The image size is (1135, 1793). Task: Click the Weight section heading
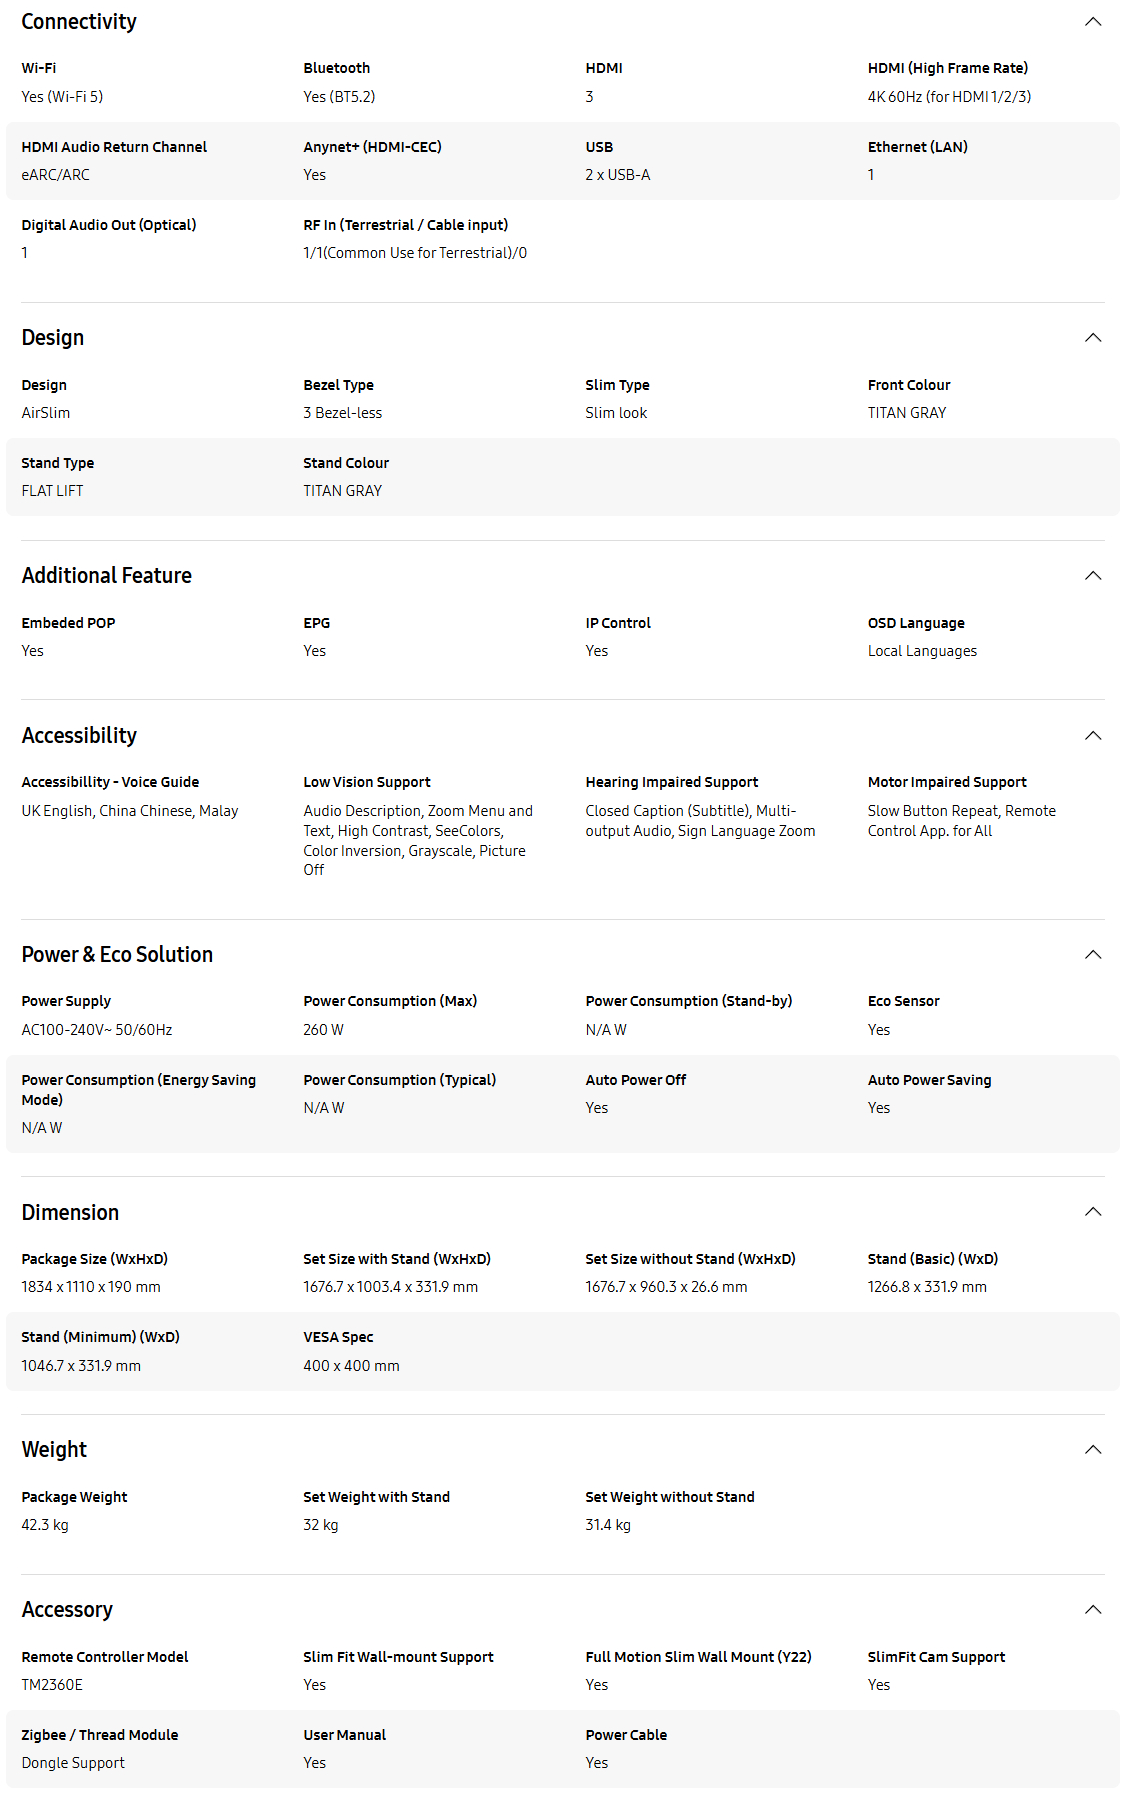(x=54, y=1450)
